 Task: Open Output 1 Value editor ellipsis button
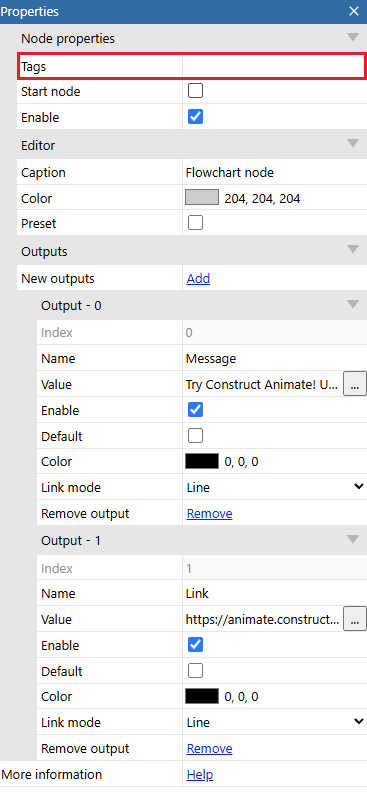[355, 620]
